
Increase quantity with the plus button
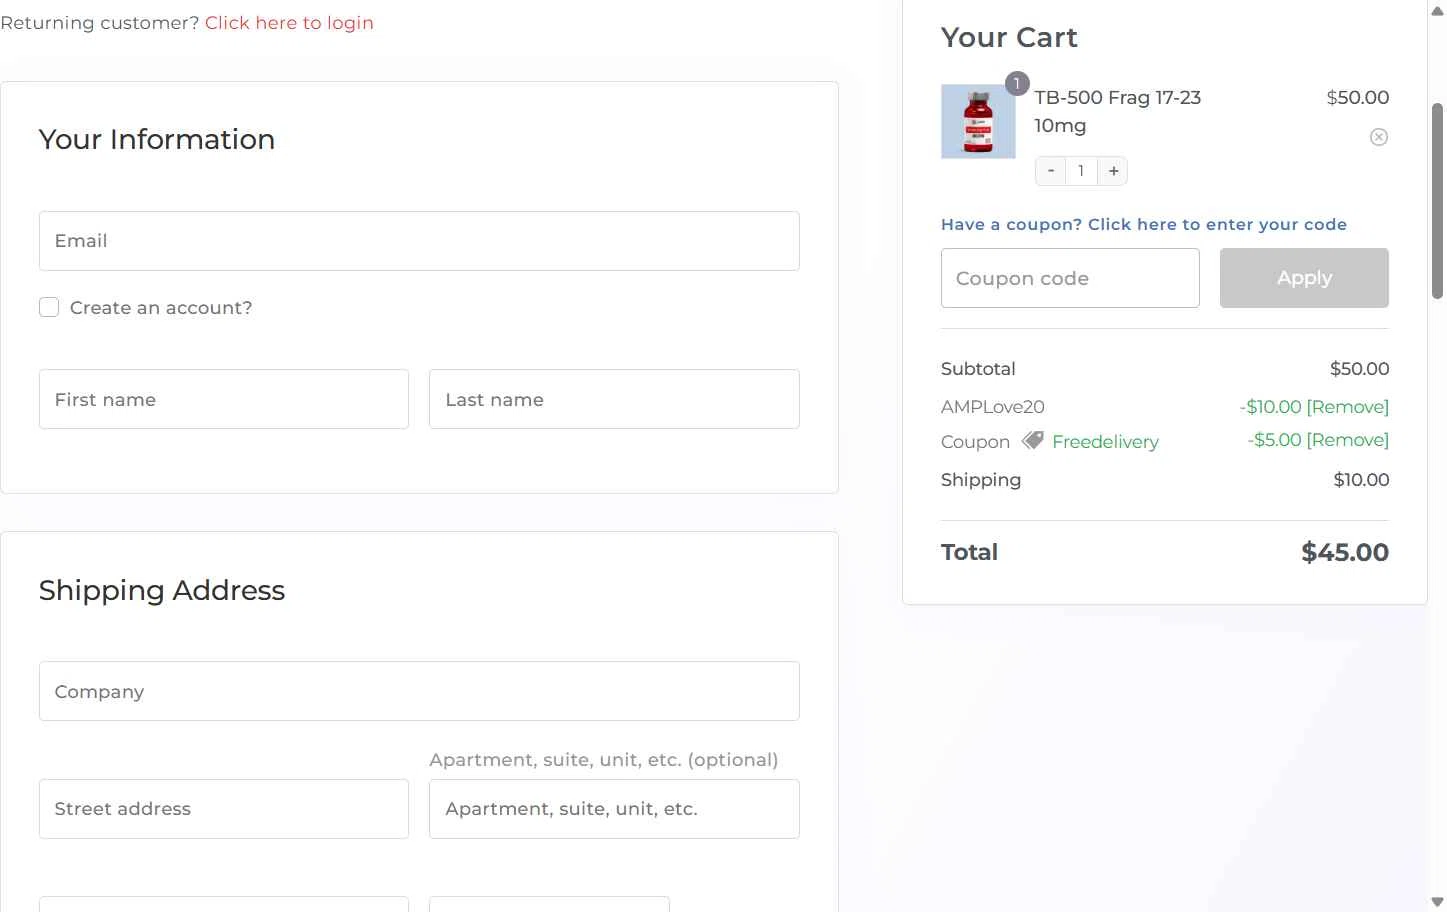(x=1113, y=171)
